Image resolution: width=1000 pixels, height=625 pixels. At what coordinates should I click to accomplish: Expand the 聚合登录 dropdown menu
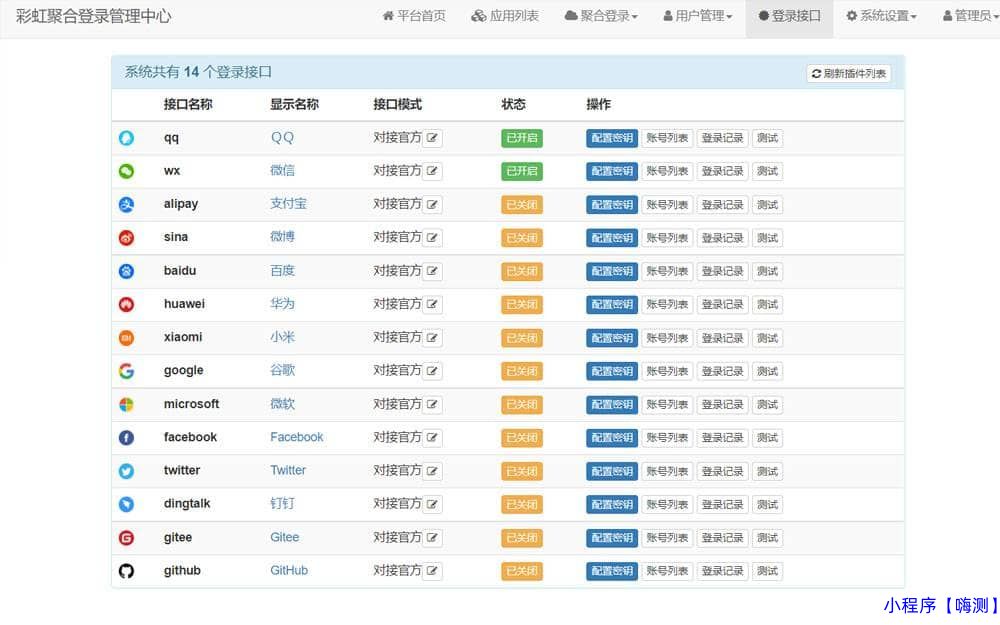[x=601, y=16]
